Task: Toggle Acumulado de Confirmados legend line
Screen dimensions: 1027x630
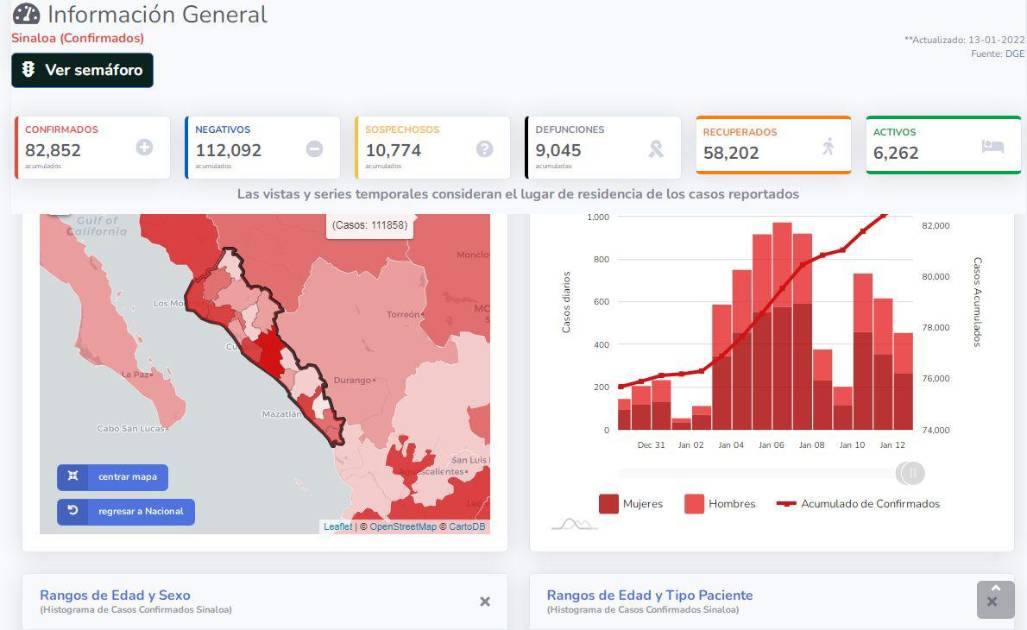Action: coord(859,504)
